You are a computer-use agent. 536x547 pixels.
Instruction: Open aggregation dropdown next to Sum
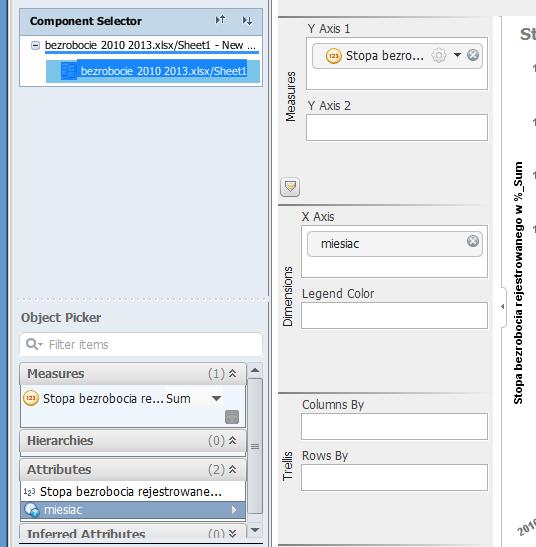(216, 398)
